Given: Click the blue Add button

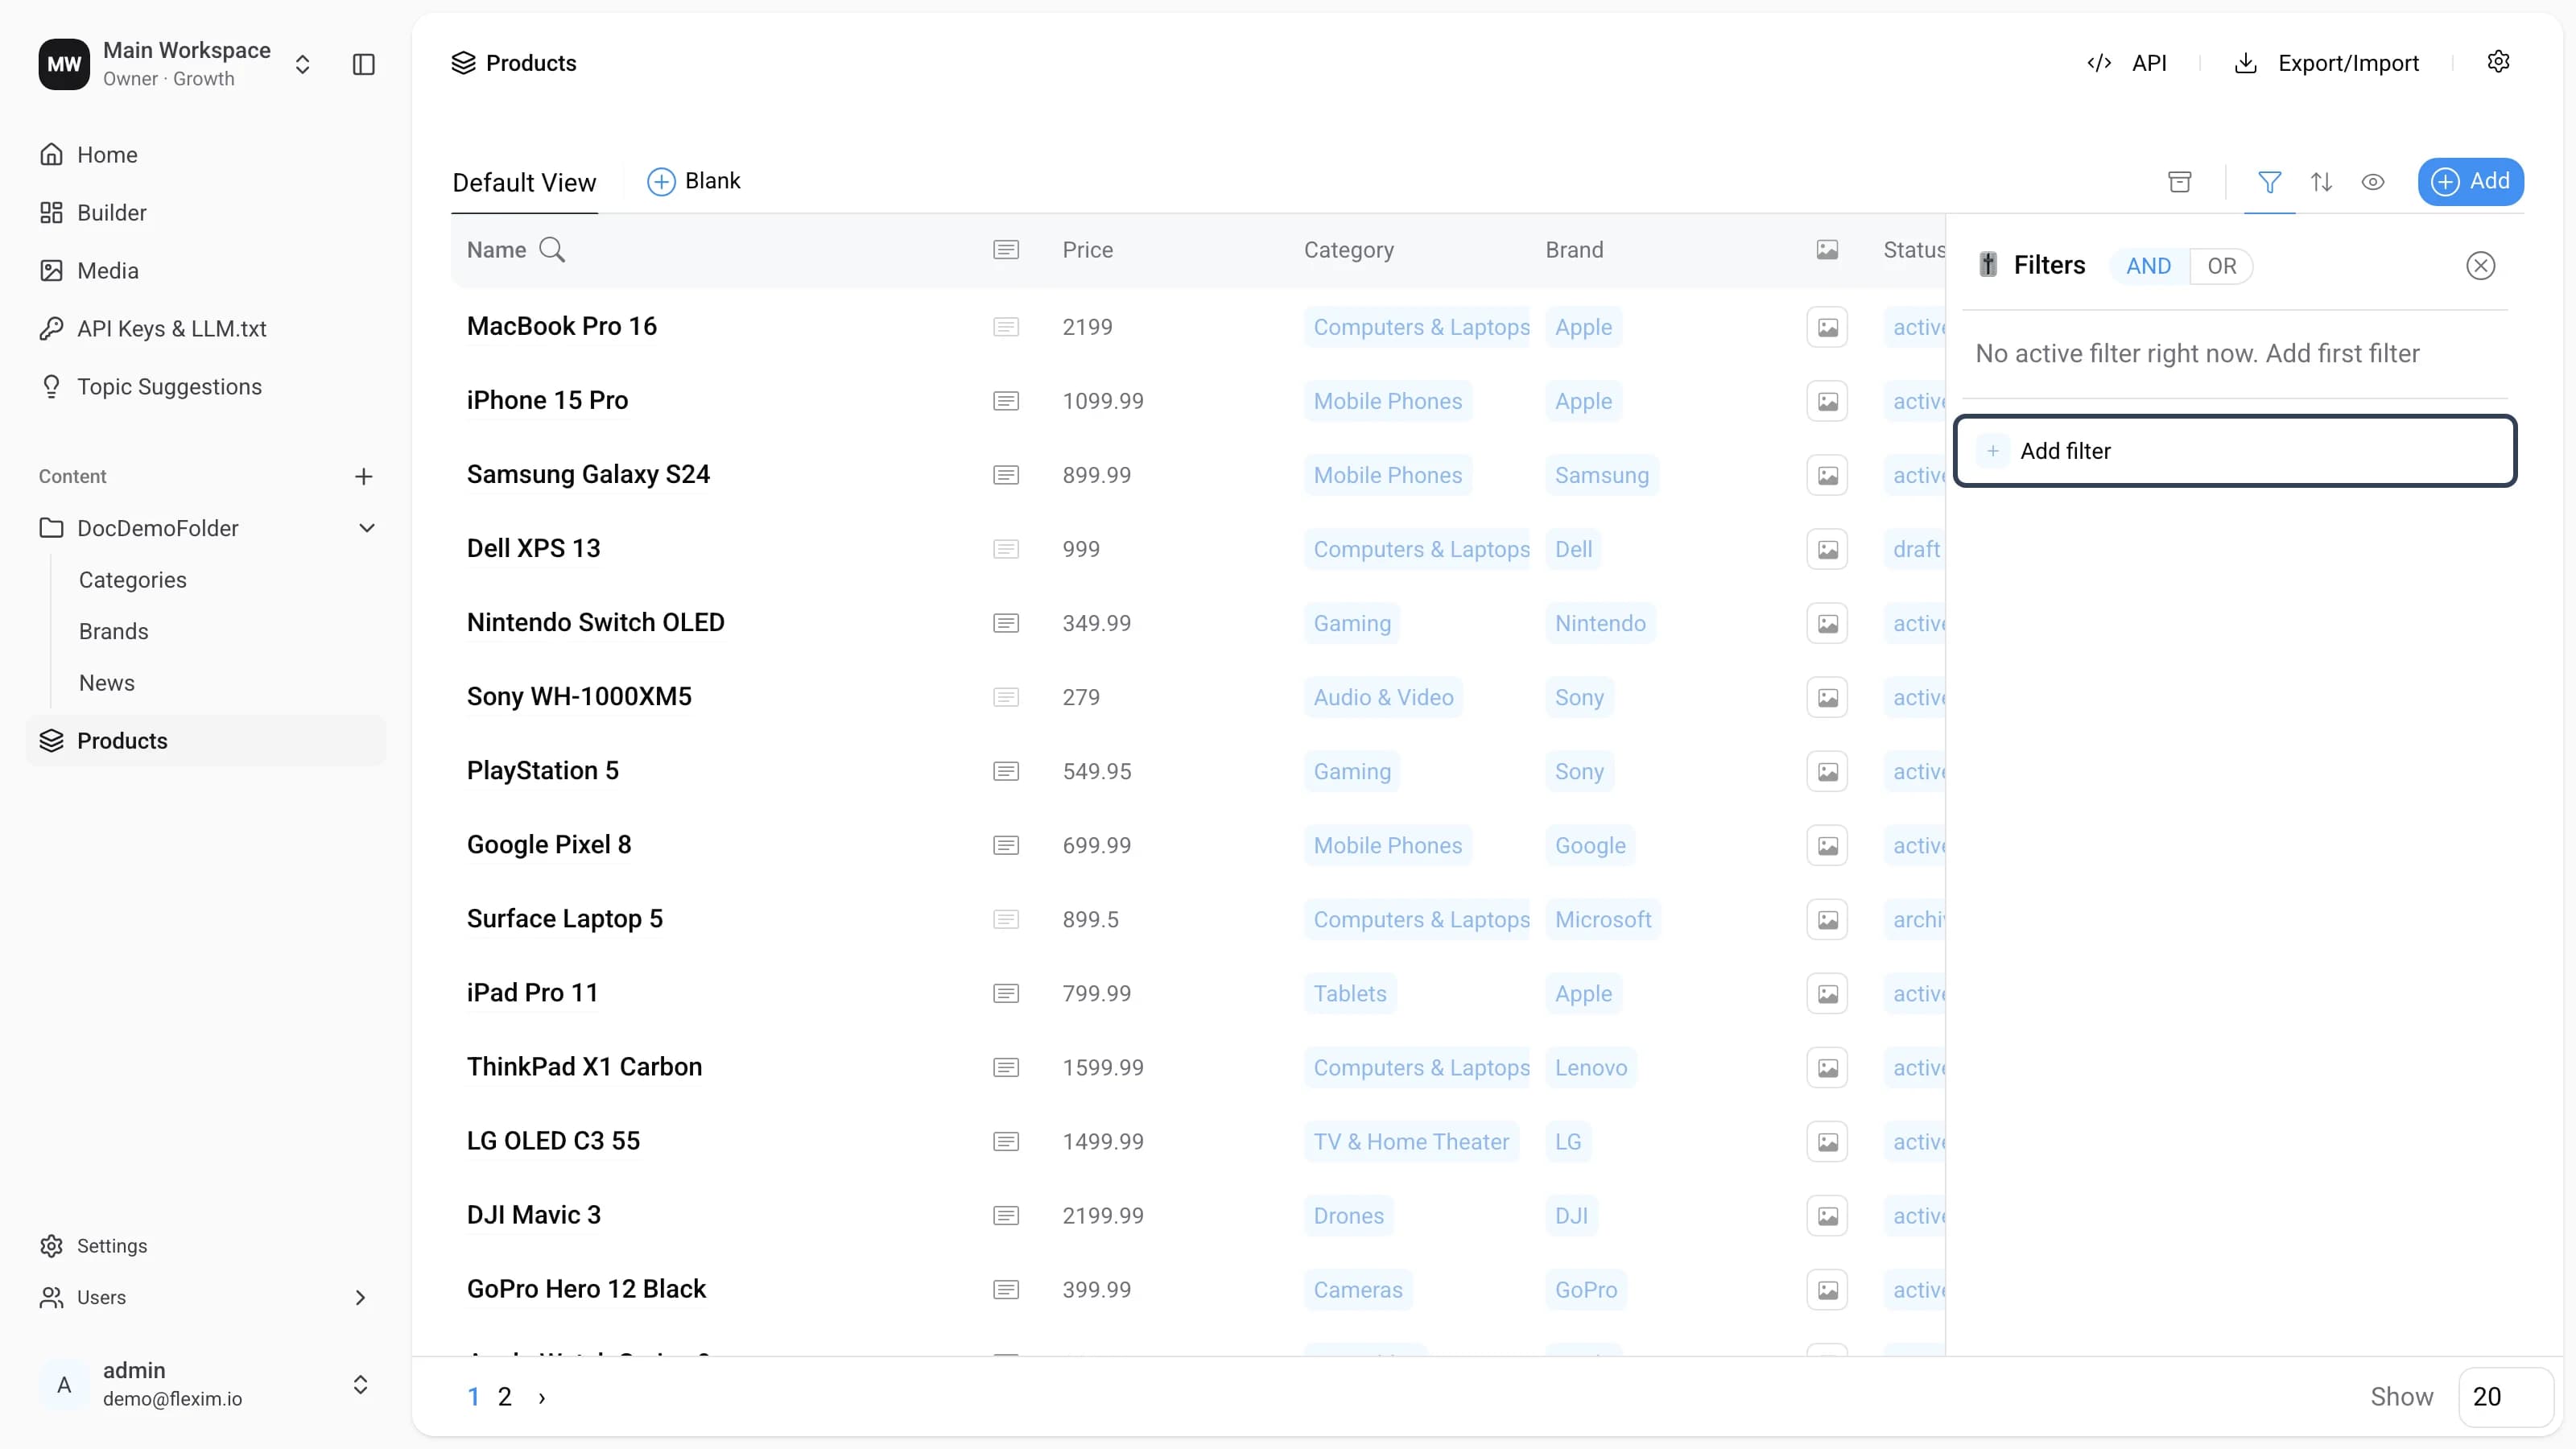Looking at the screenshot, I should (x=2470, y=182).
